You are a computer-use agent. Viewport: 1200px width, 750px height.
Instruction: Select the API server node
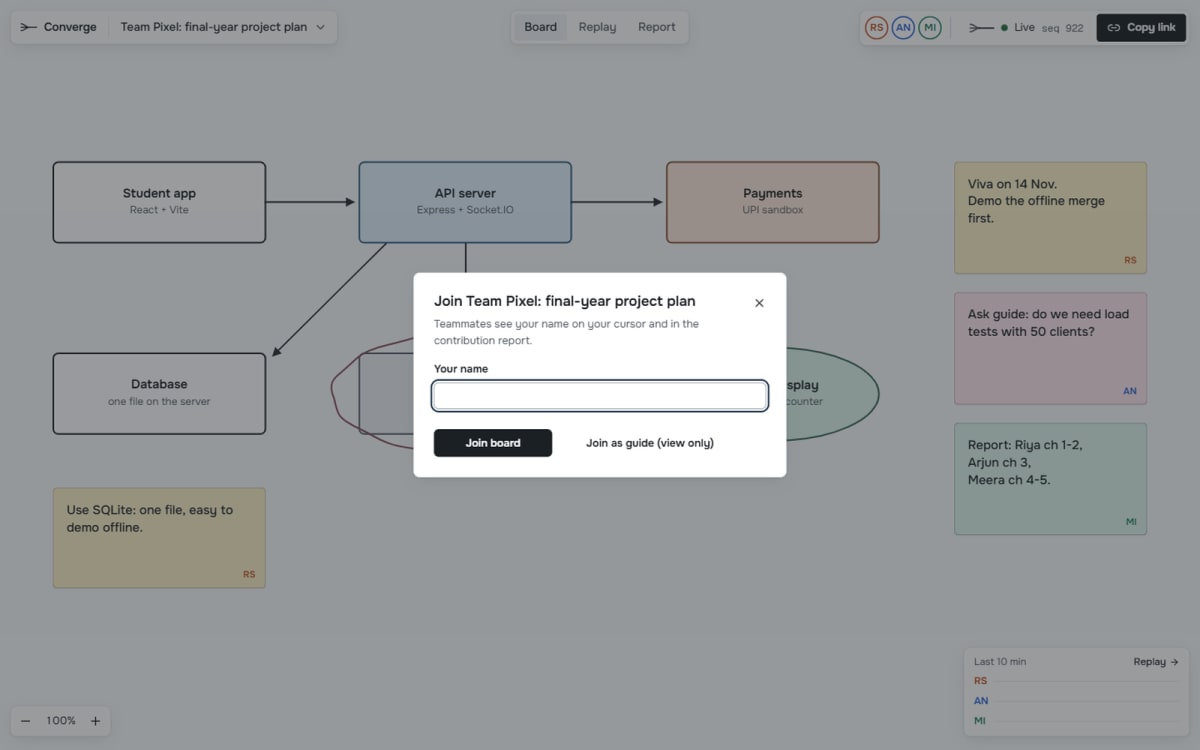coord(465,202)
